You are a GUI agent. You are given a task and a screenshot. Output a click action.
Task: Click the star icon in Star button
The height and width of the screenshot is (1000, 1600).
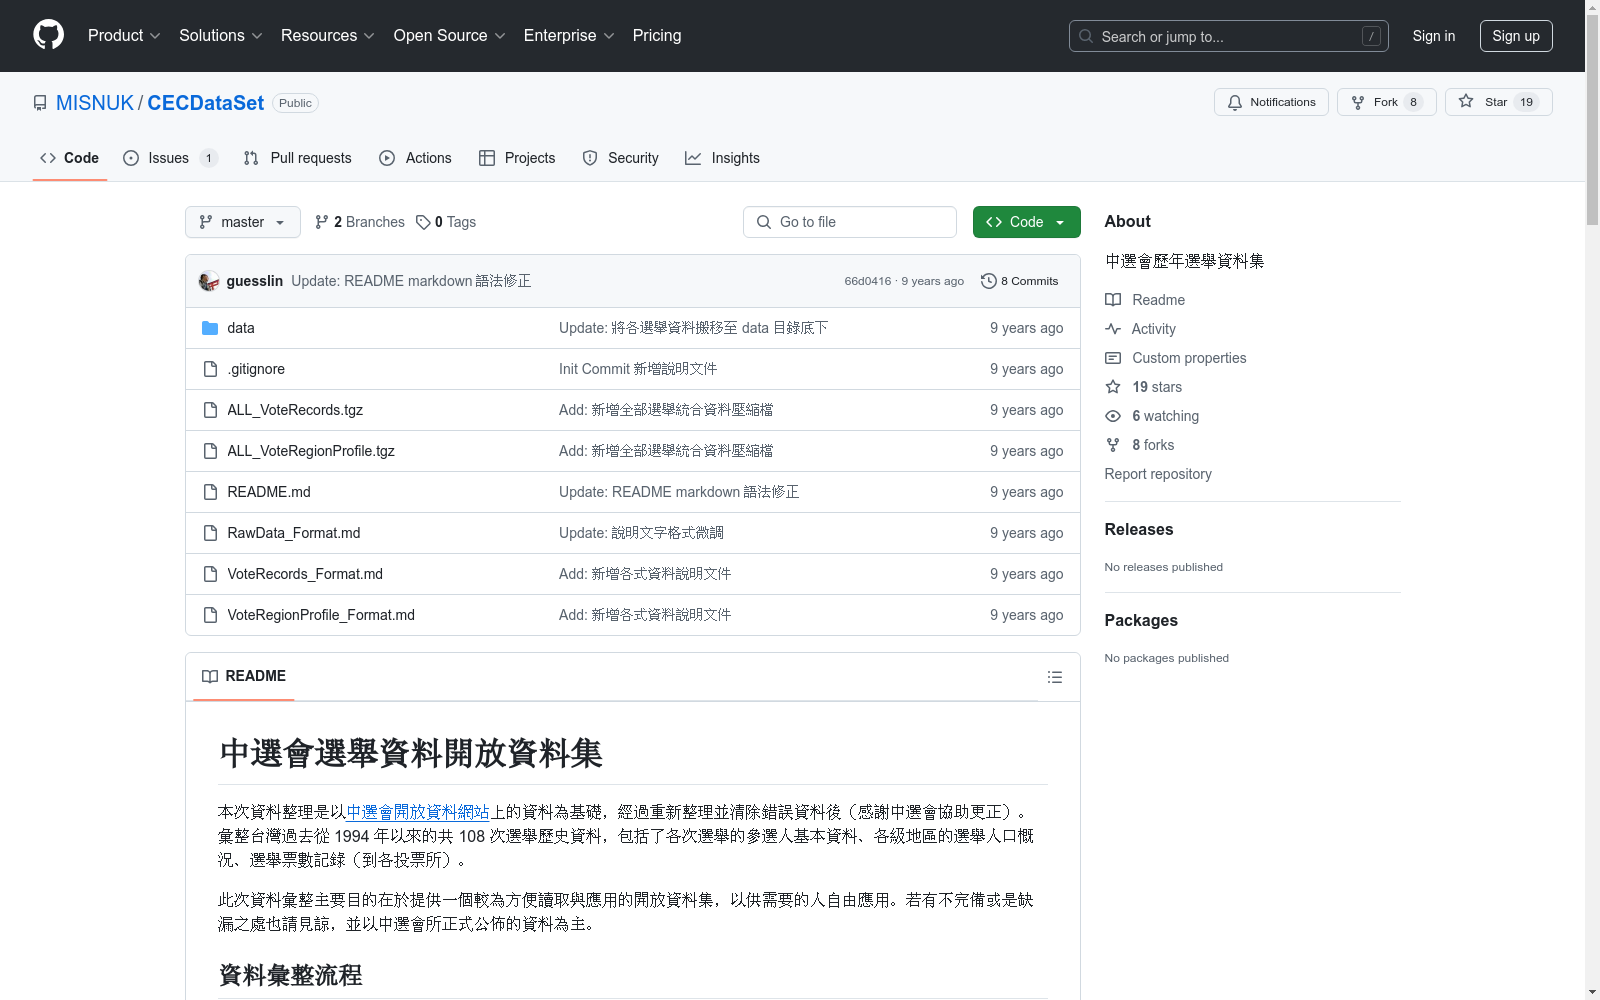(x=1466, y=101)
